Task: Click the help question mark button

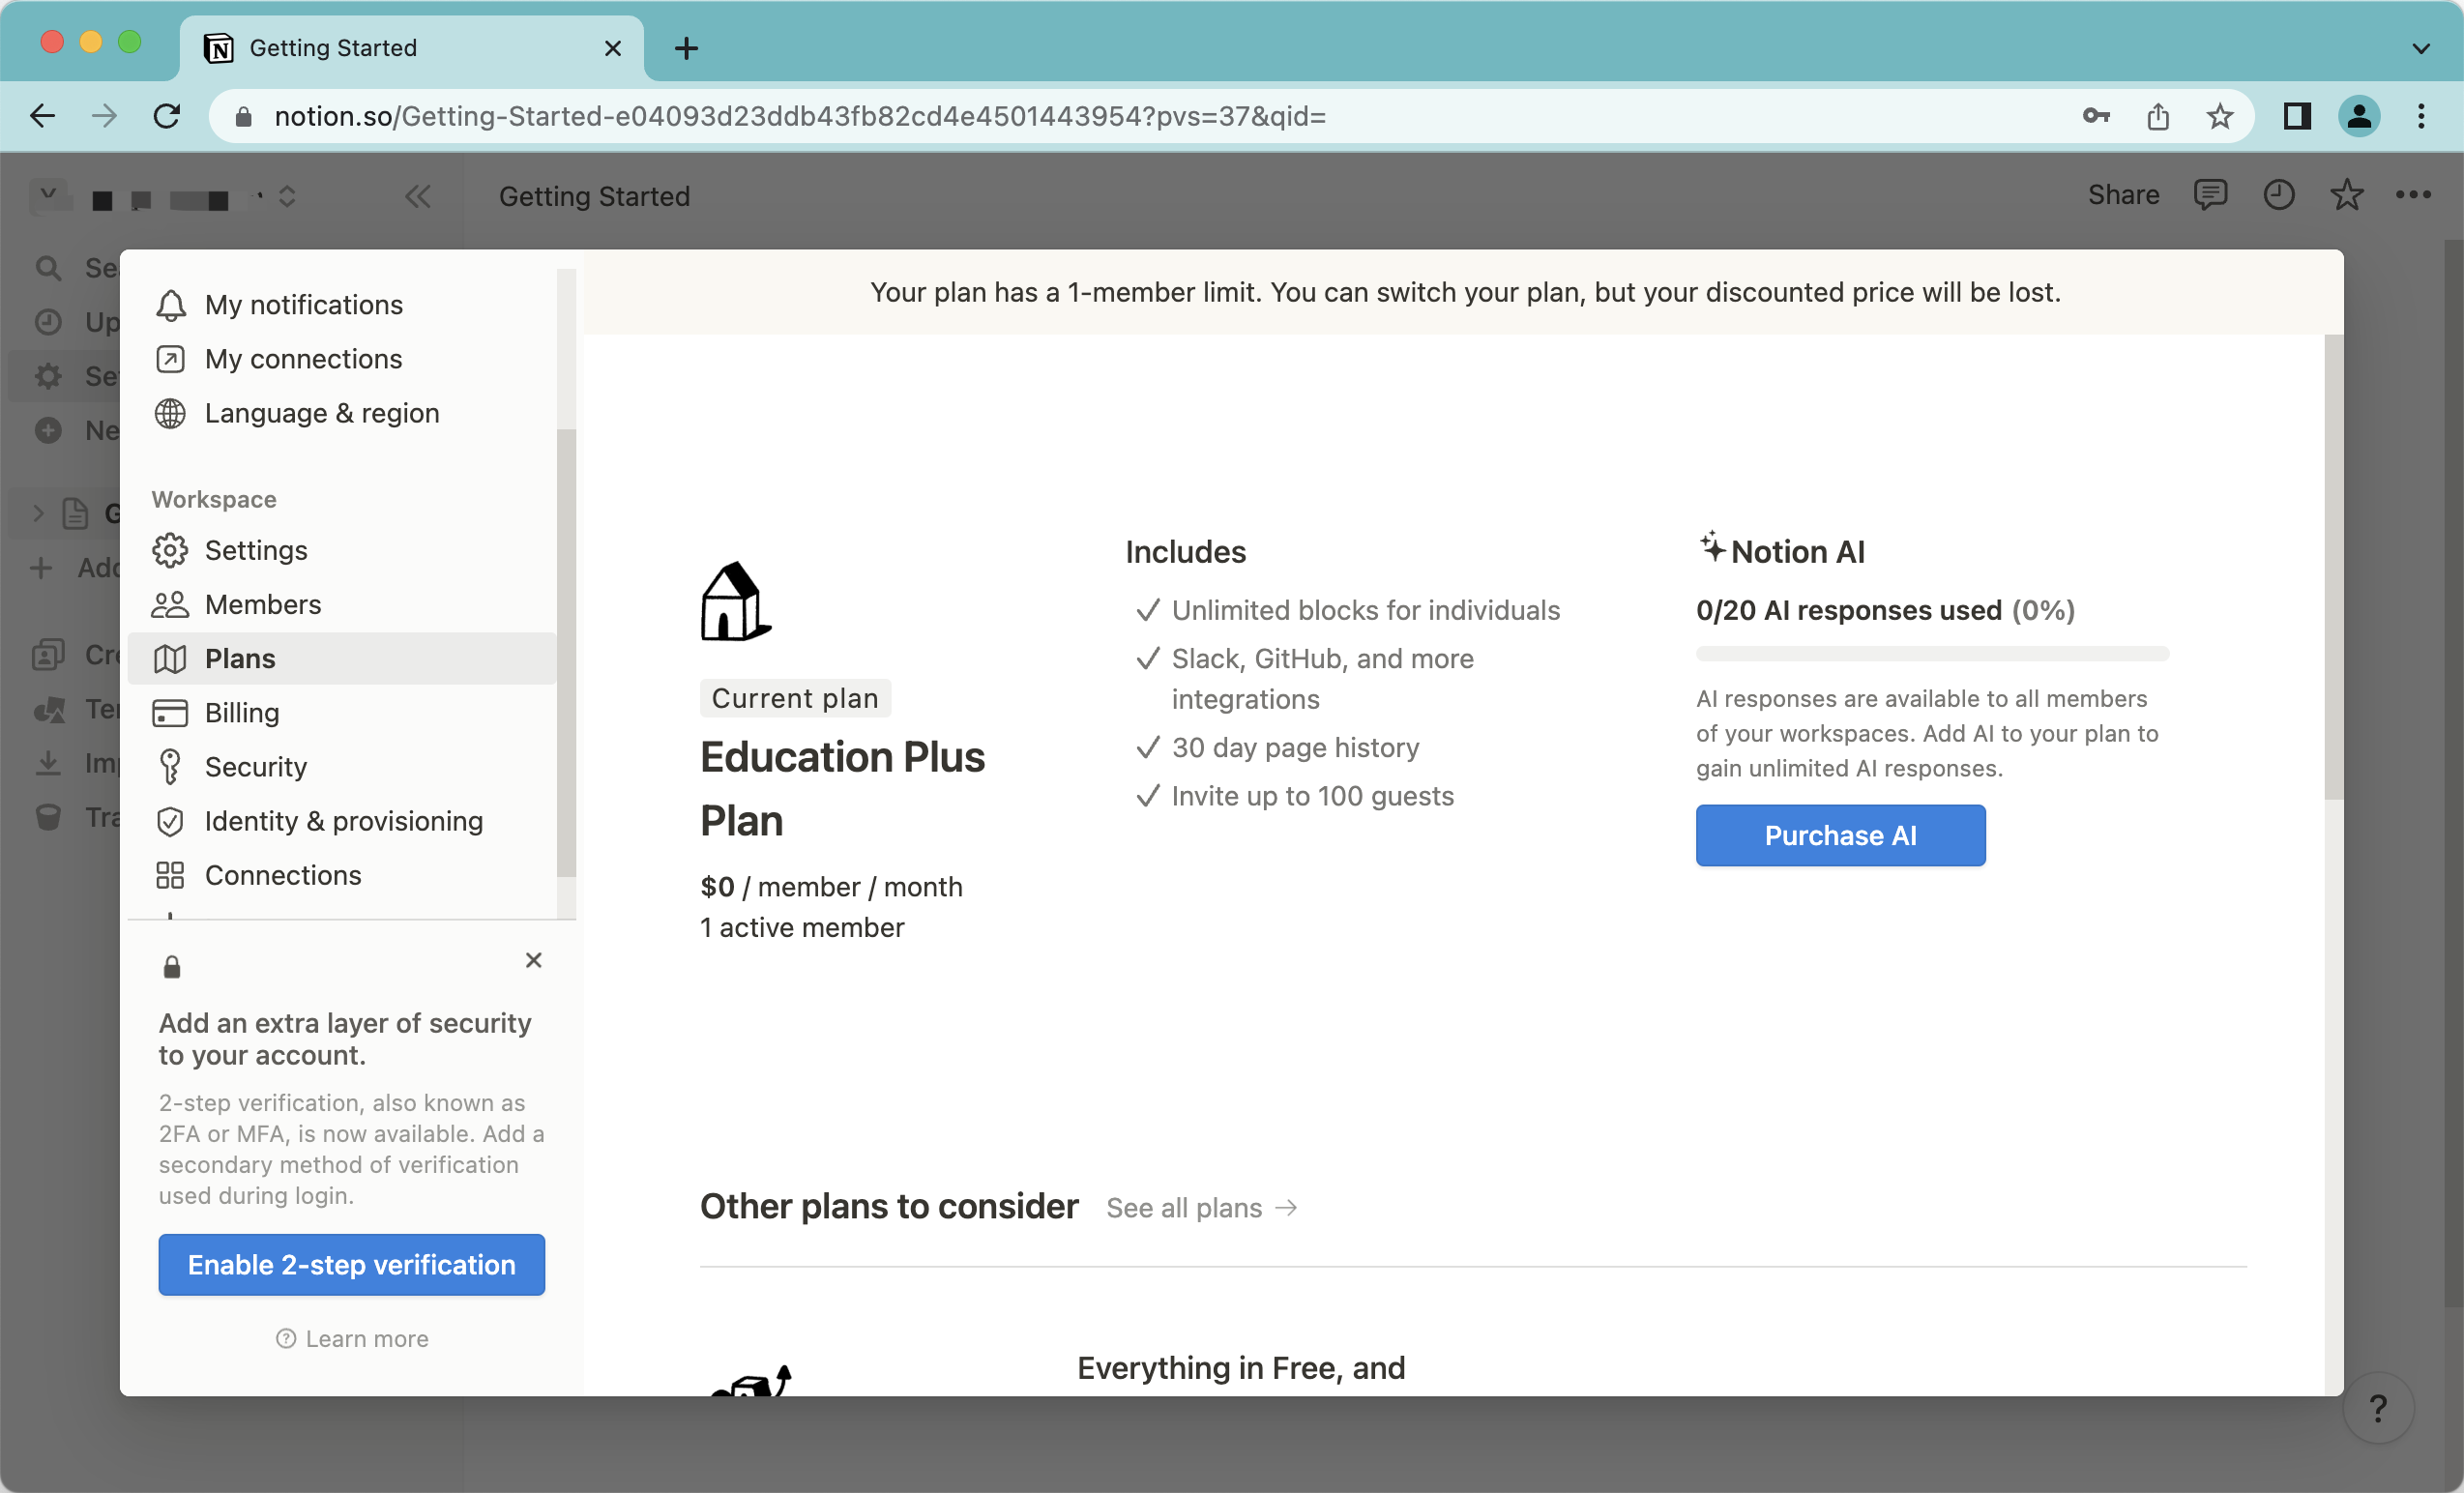Action: pyautogui.click(x=2378, y=1408)
